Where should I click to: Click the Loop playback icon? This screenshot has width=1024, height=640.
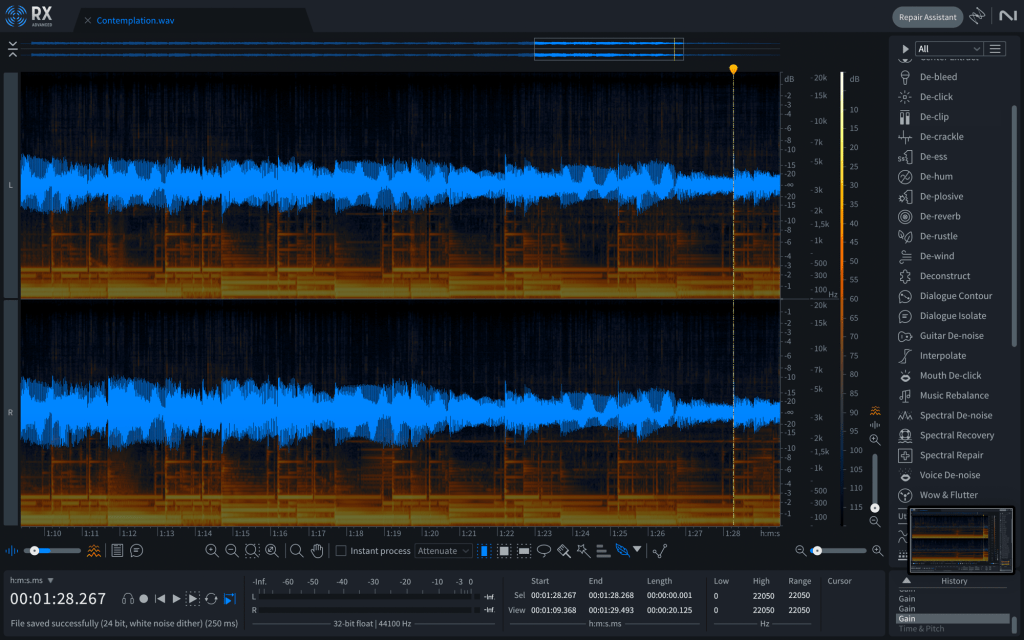(x=211, y=598)
